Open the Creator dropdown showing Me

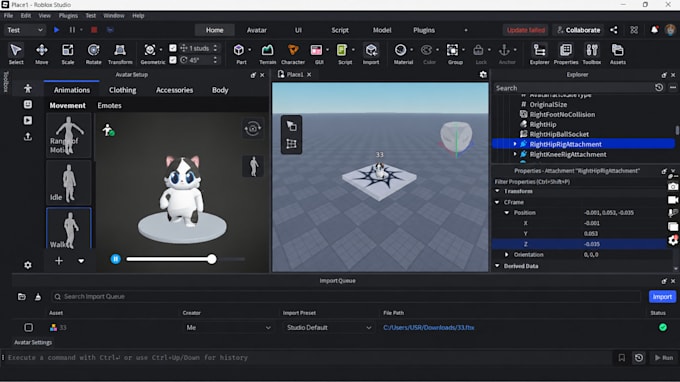229,327
